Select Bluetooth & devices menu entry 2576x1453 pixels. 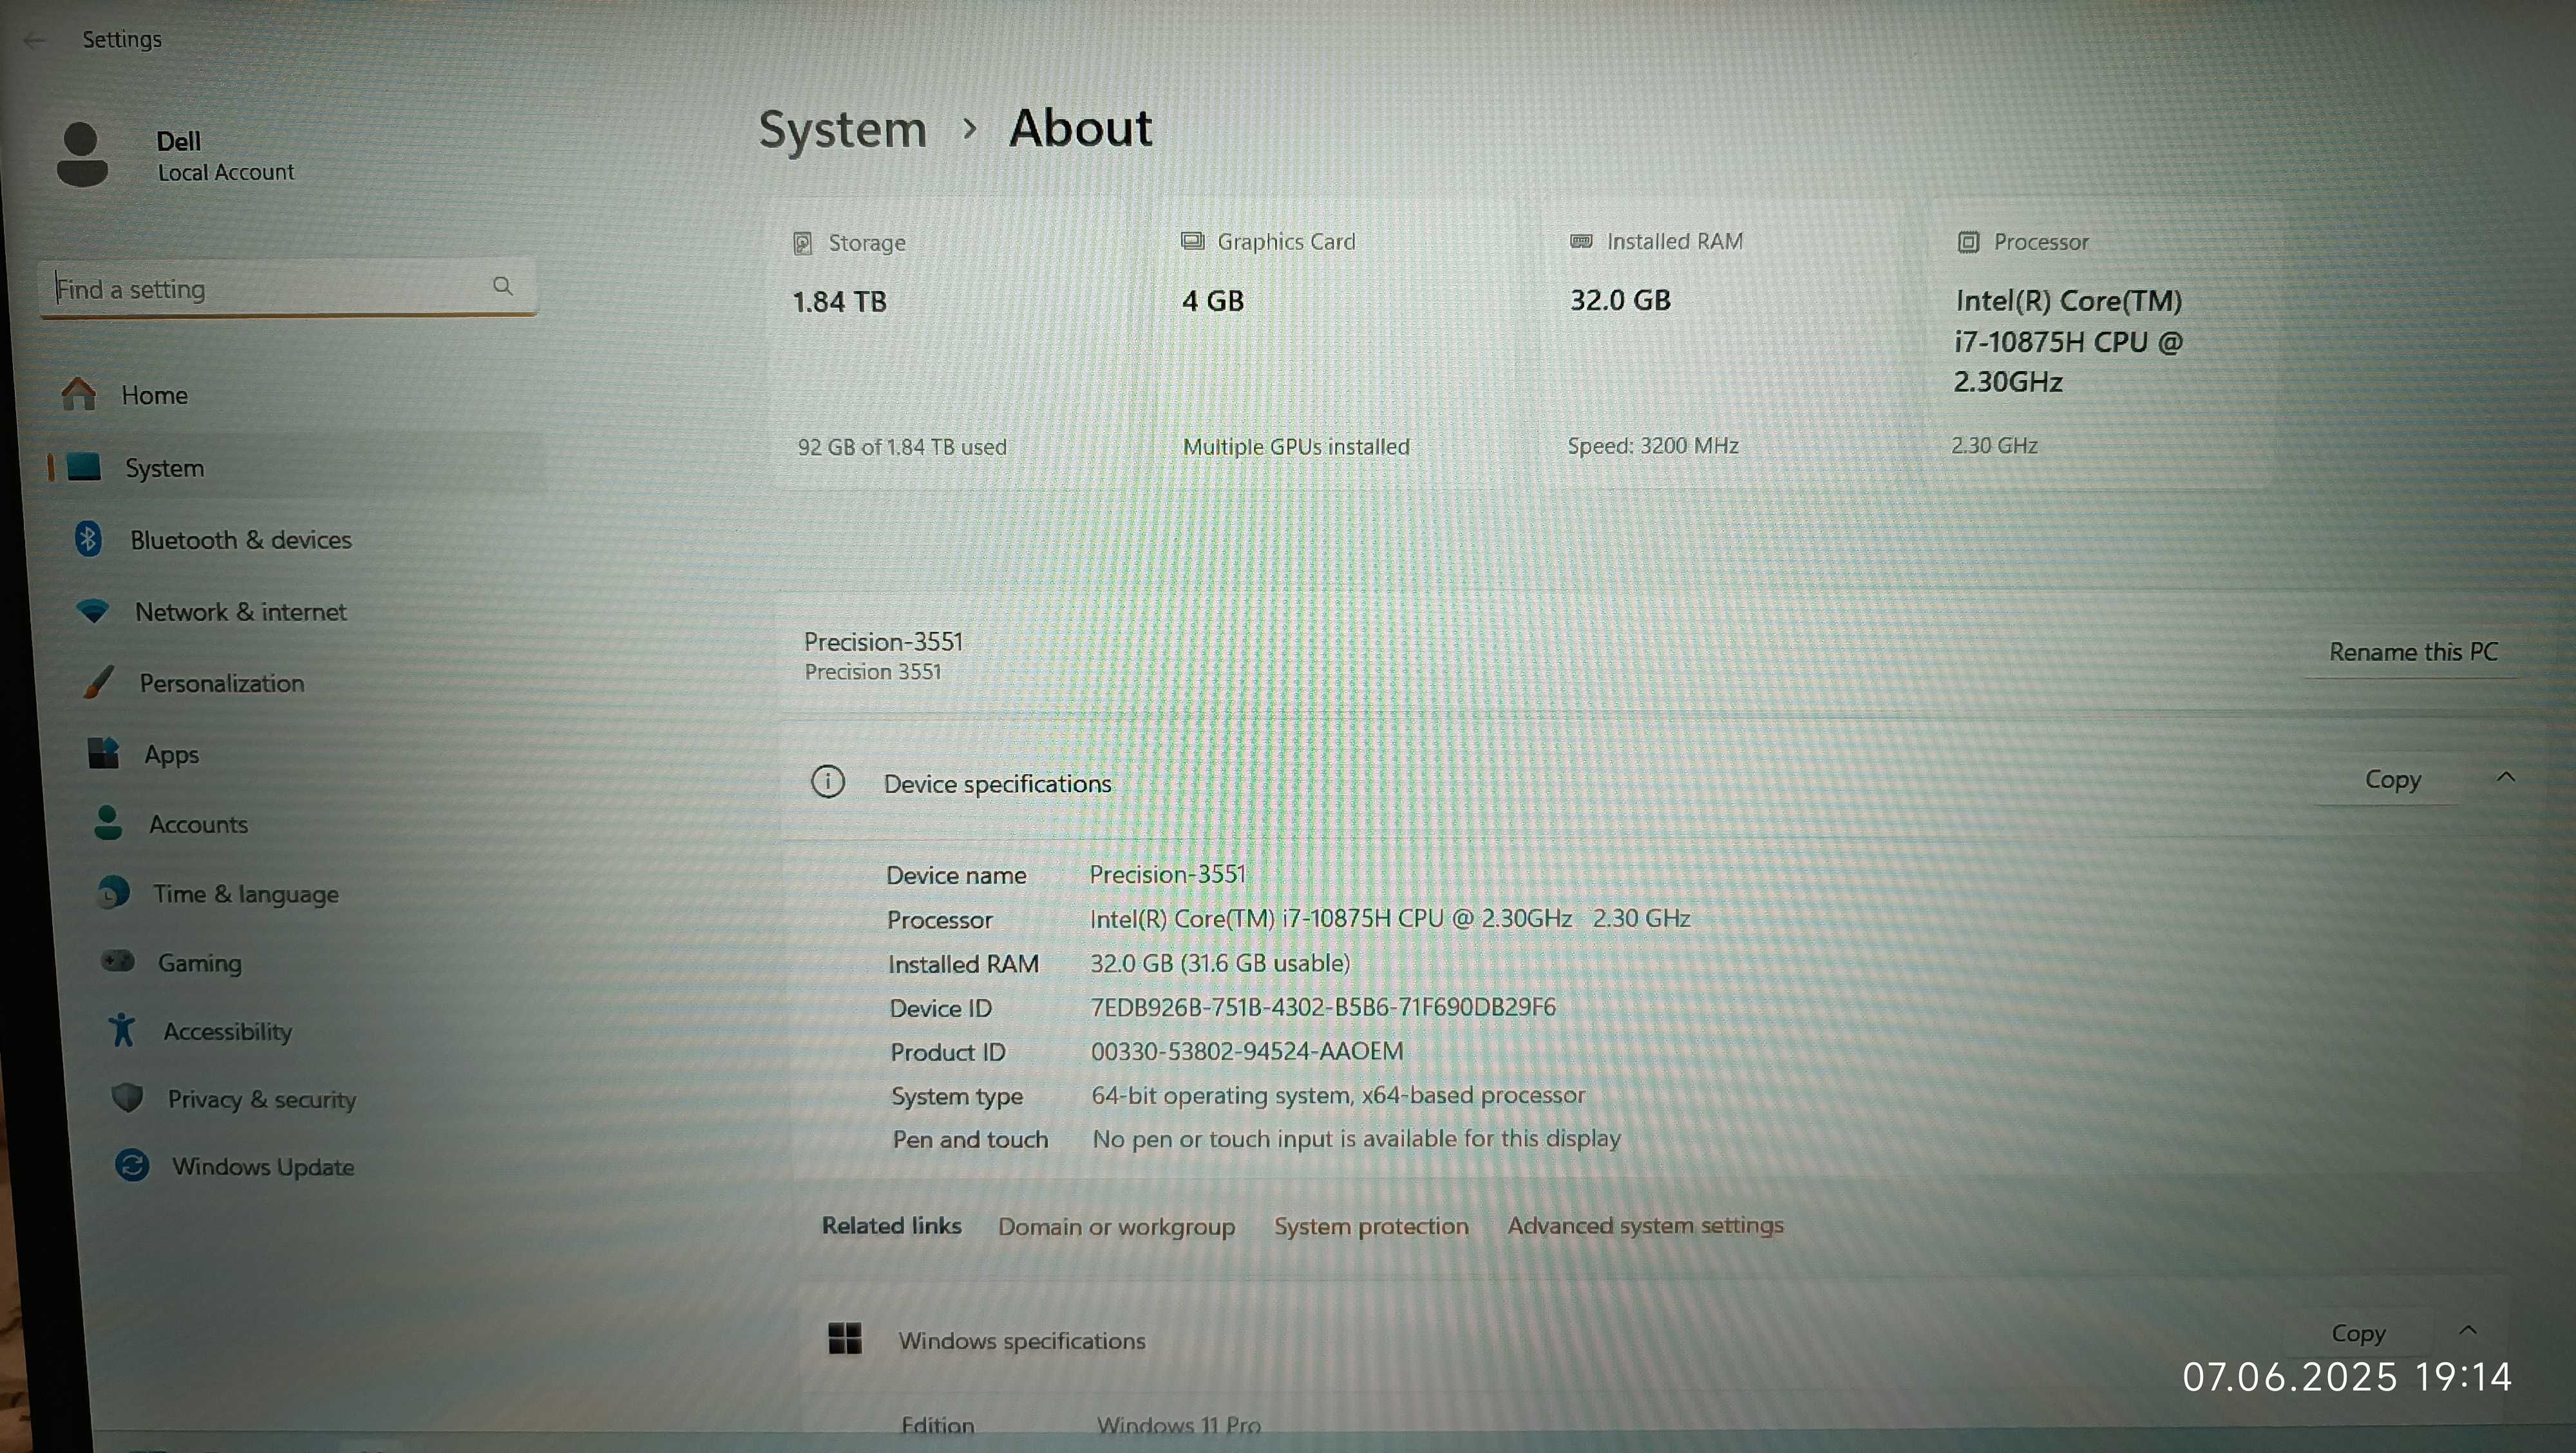(241, 540)
